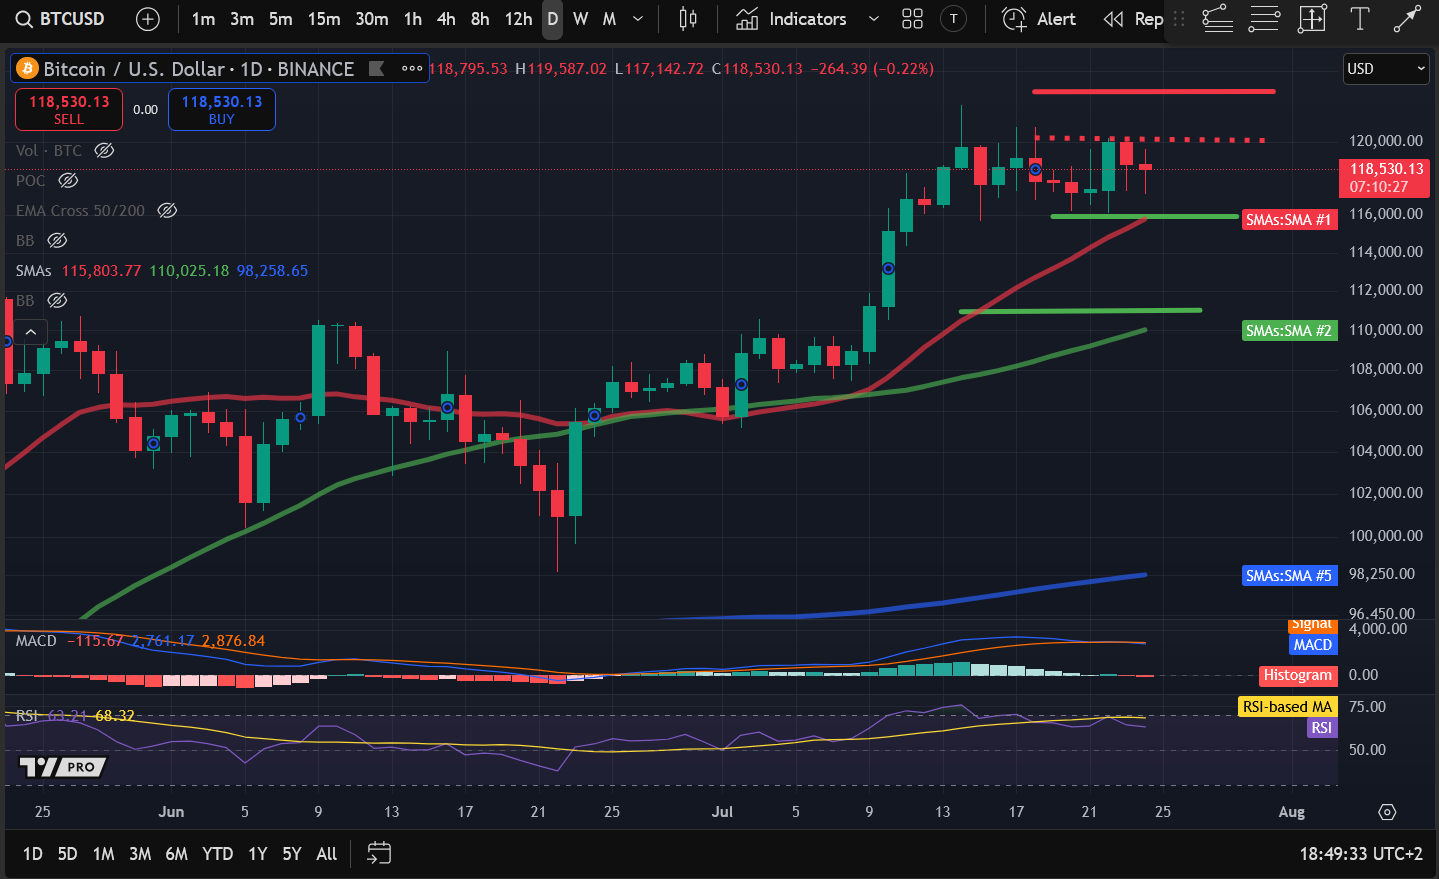The image size is (1439, 879).
Task: Switch to the W weekly timeframe
Action: click(581, 19)
